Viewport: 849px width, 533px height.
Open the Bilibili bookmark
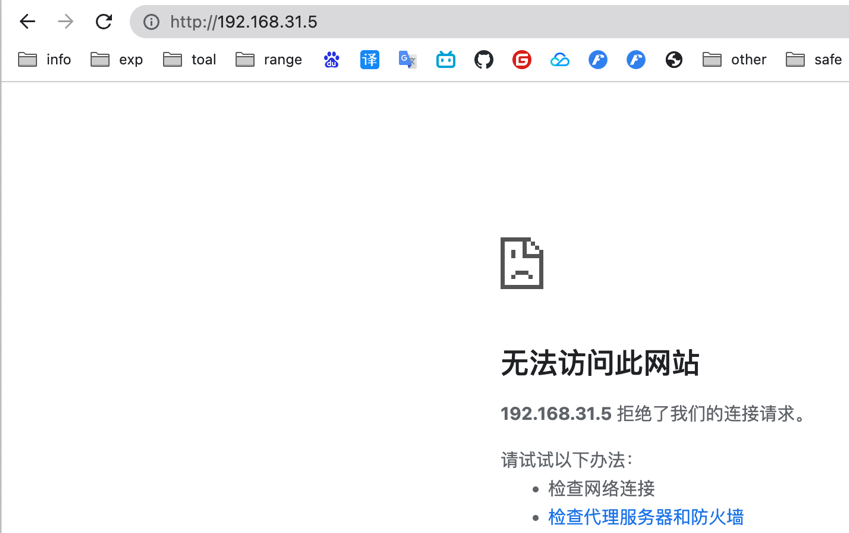(x=446, y=60)
